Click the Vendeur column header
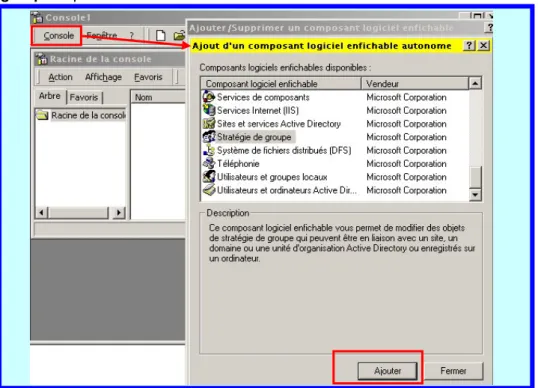 pyautogui.click(x=415, y=84)
